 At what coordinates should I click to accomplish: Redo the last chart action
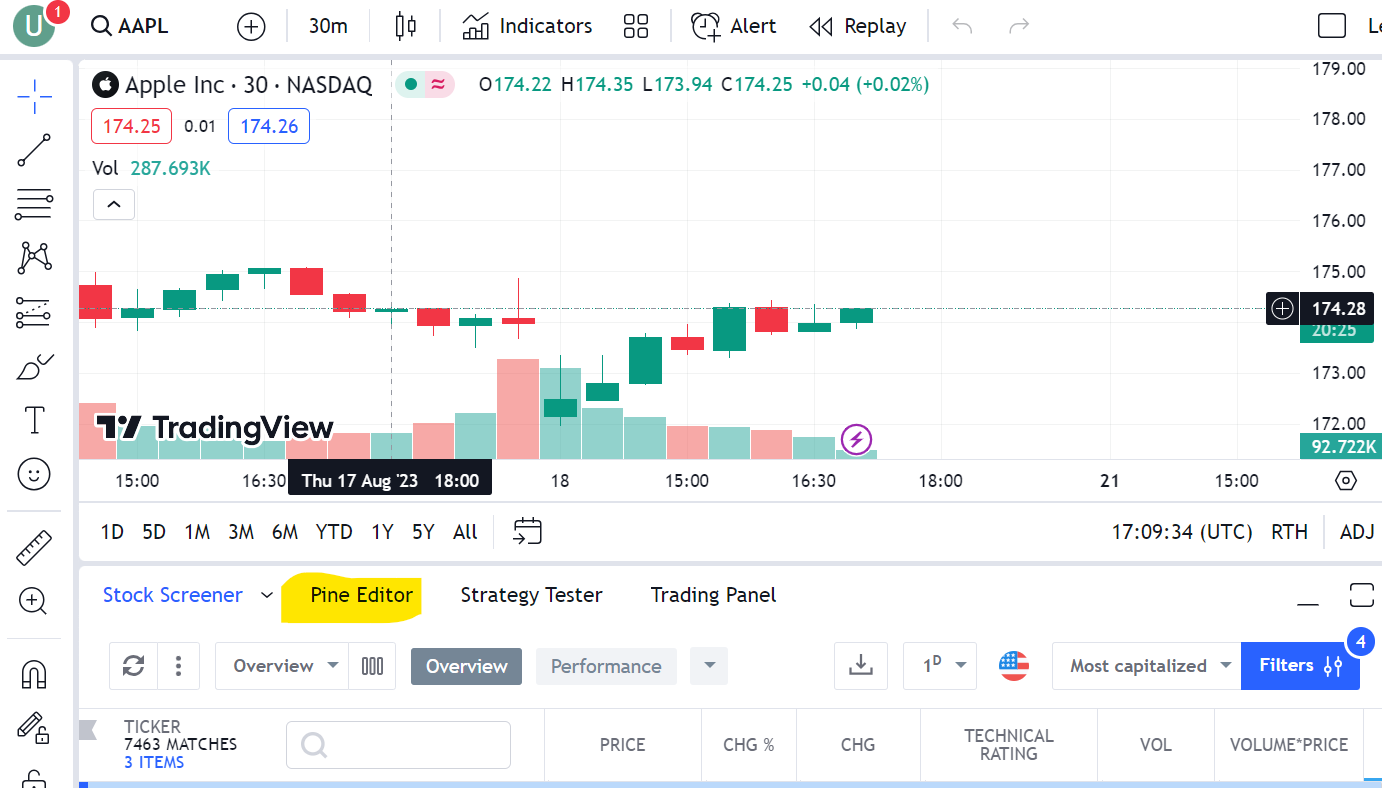coord(1019,26)
